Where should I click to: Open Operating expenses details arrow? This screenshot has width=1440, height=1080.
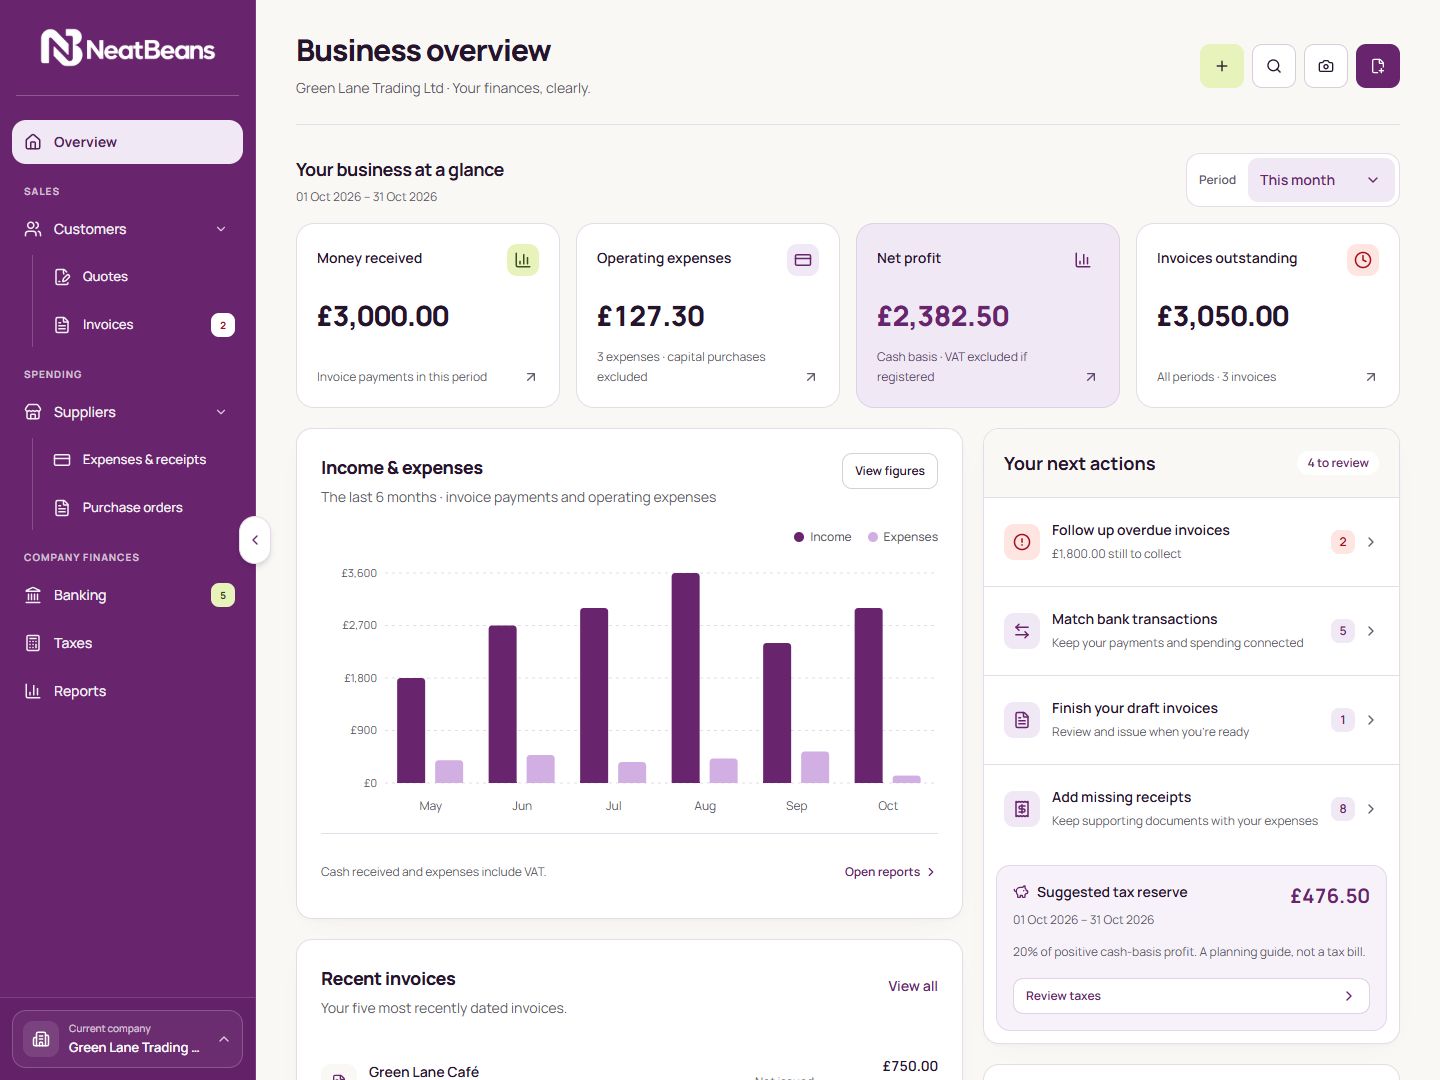[x=811, y=377]
